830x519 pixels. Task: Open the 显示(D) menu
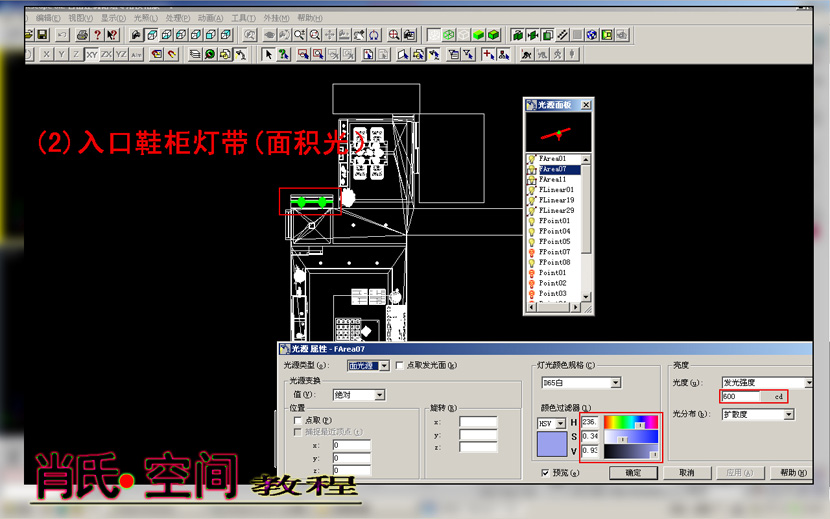pos(113,18)
